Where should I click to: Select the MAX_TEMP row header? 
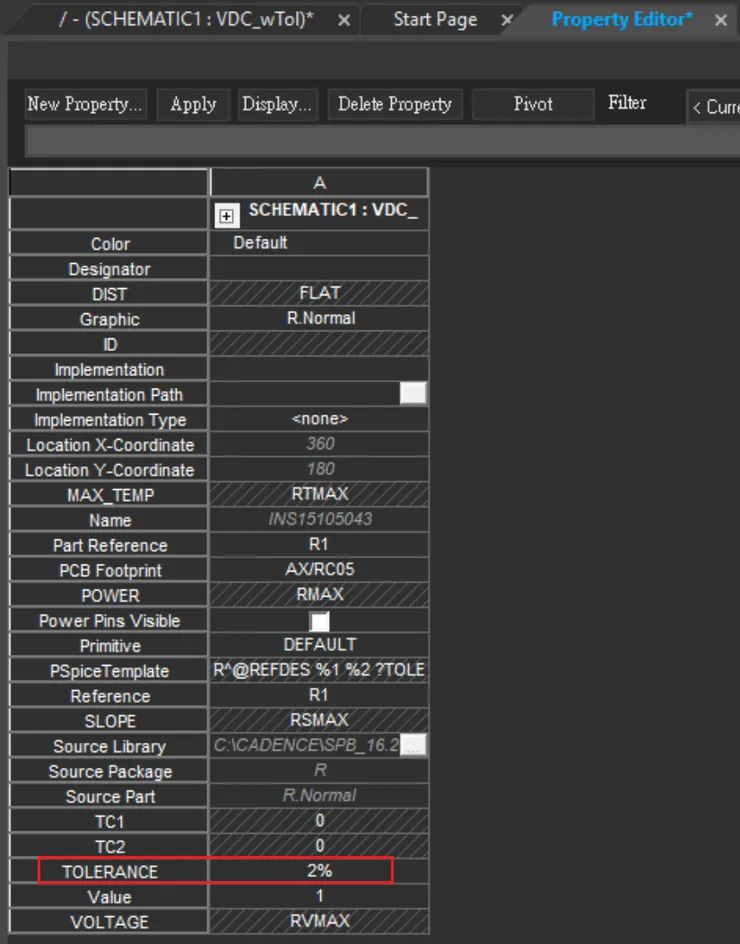coord(109,494)
